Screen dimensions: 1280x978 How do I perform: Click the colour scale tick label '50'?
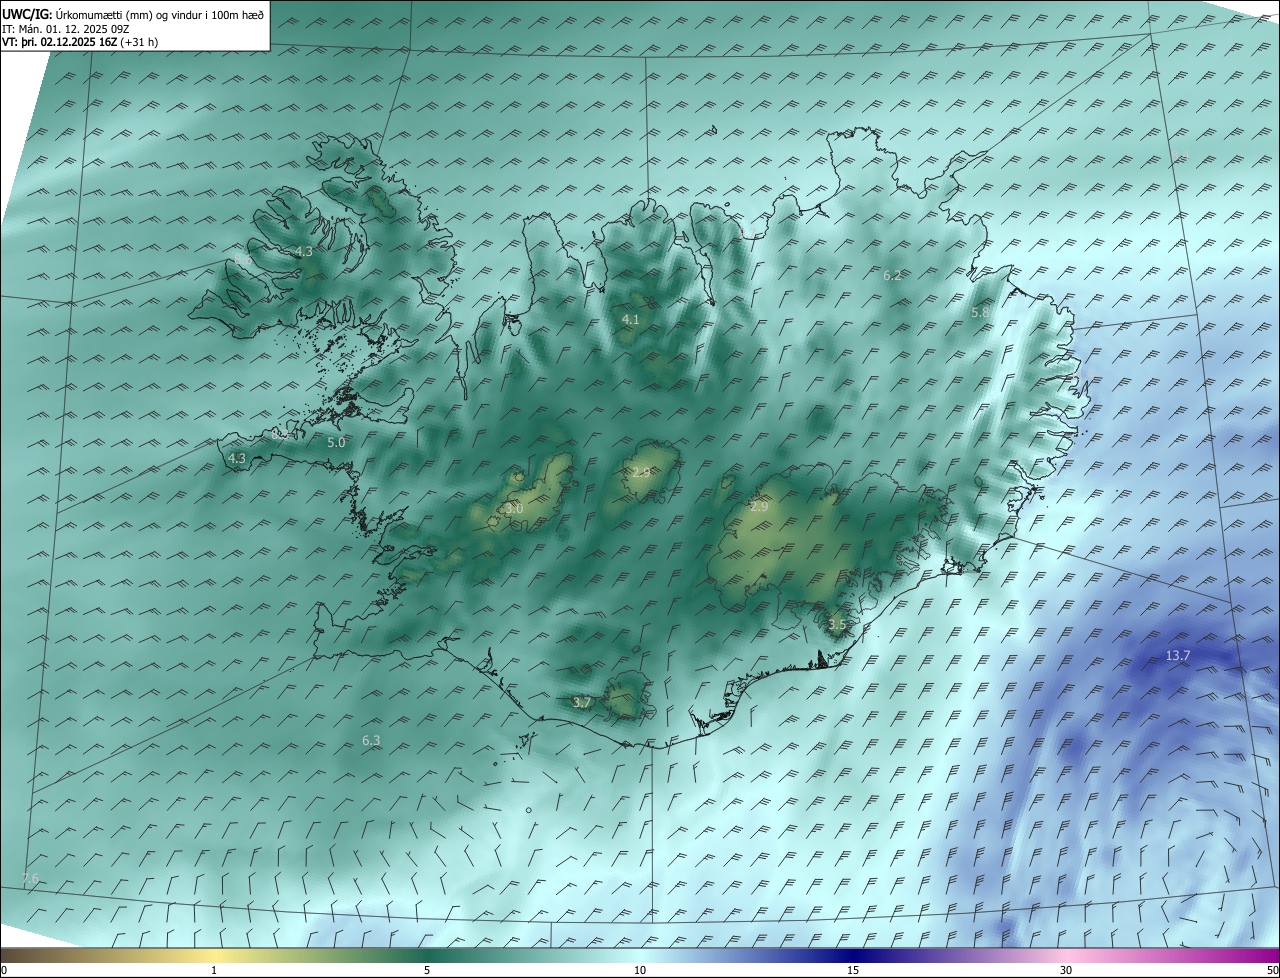pos(1273,970)
